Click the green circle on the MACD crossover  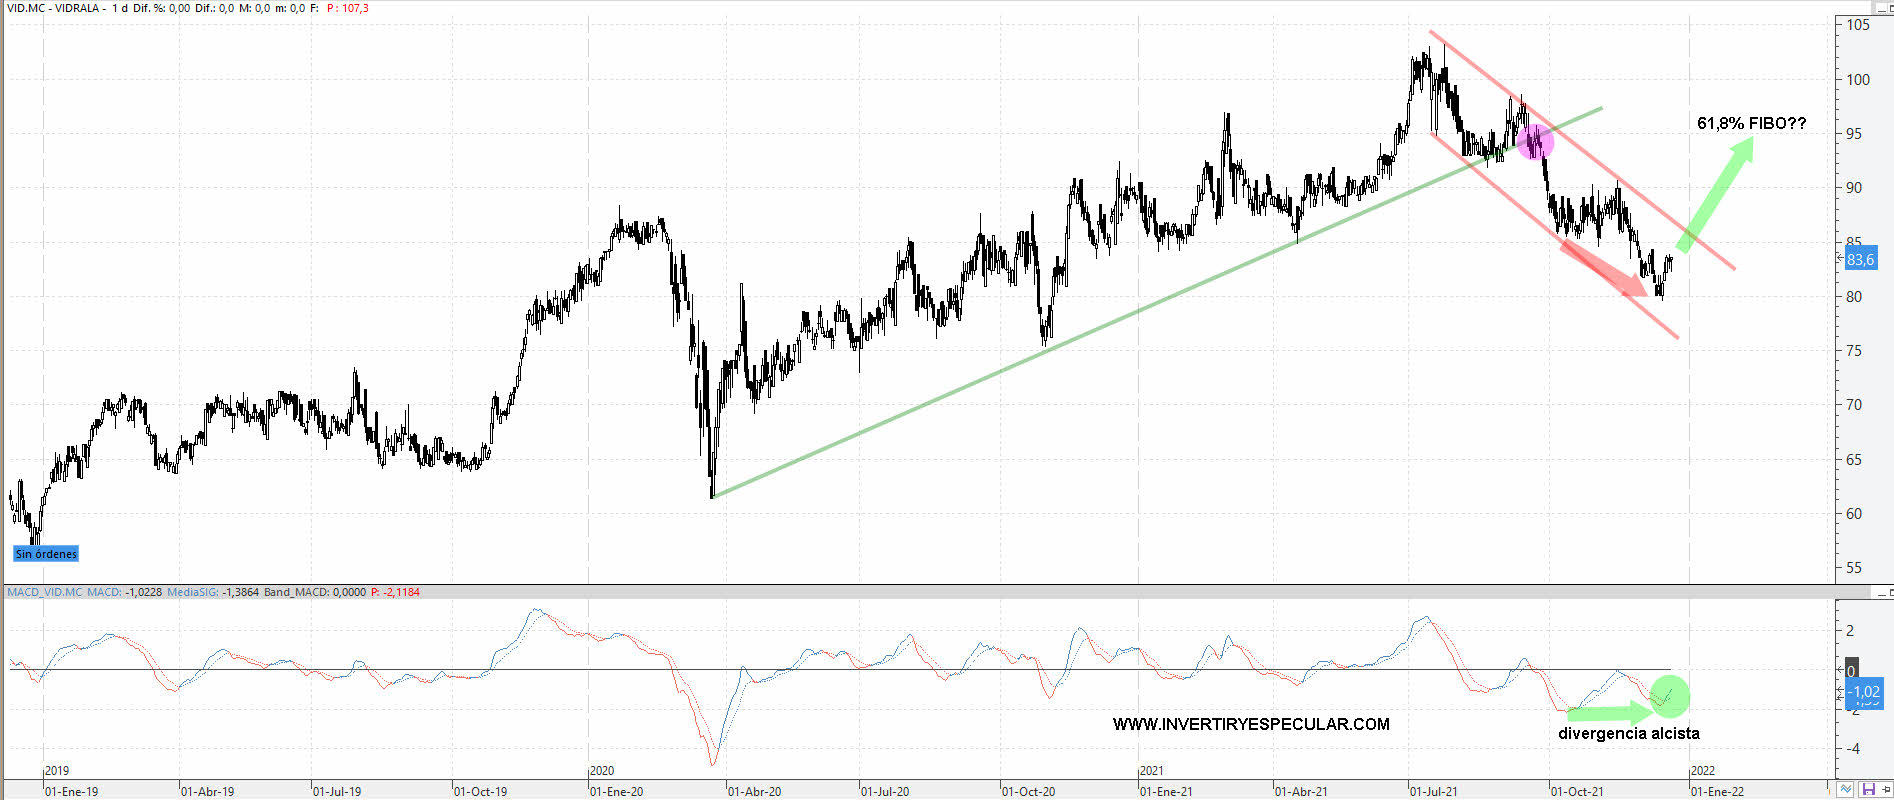point(1669,694)
